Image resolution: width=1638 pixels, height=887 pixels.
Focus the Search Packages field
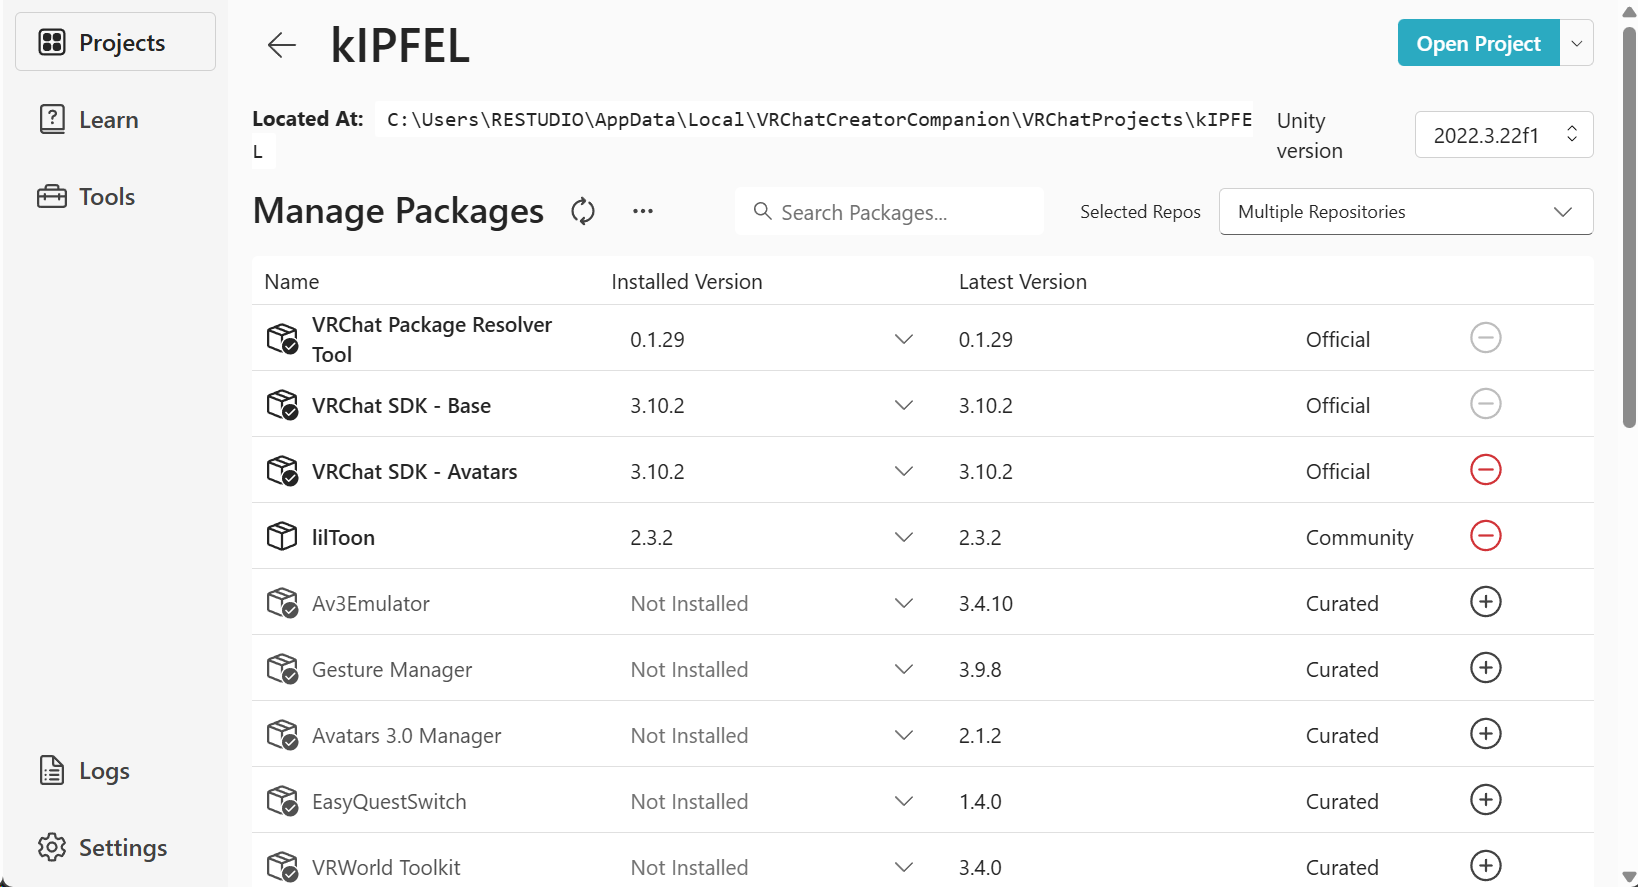tap(890, 212)
